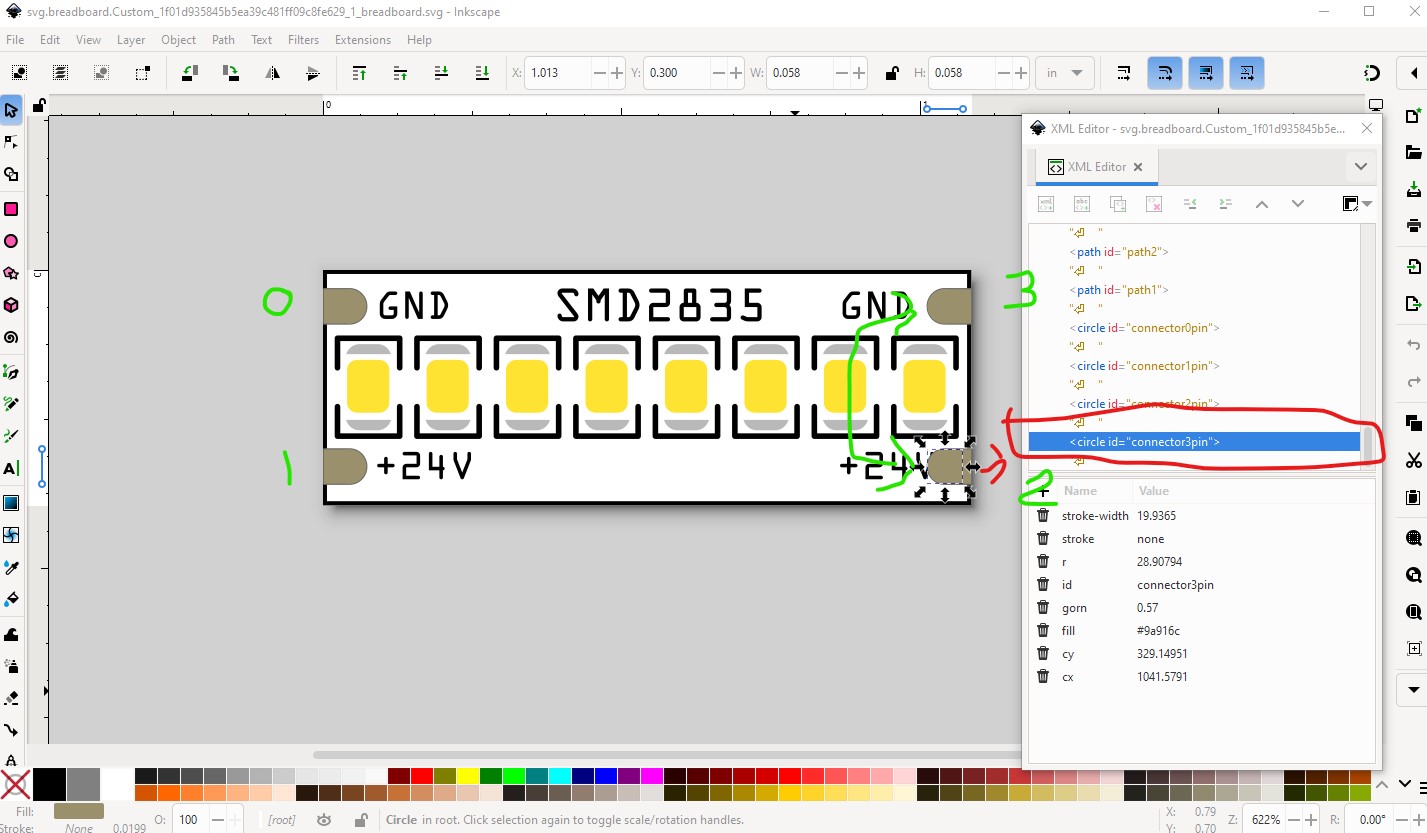Select the Rectangle tool
Screen dimensions: 1427x833
pos(11,209)
